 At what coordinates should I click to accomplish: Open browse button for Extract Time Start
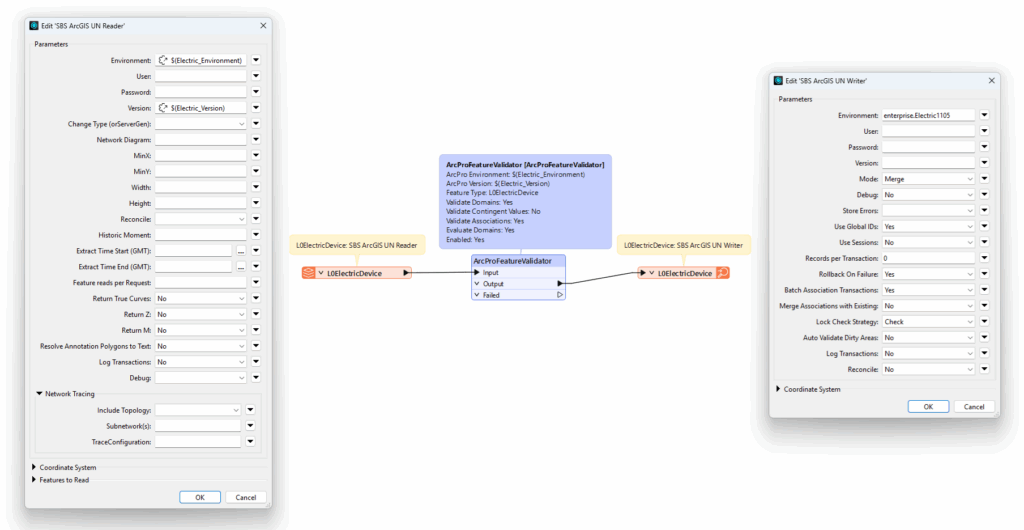click(240, 250)
